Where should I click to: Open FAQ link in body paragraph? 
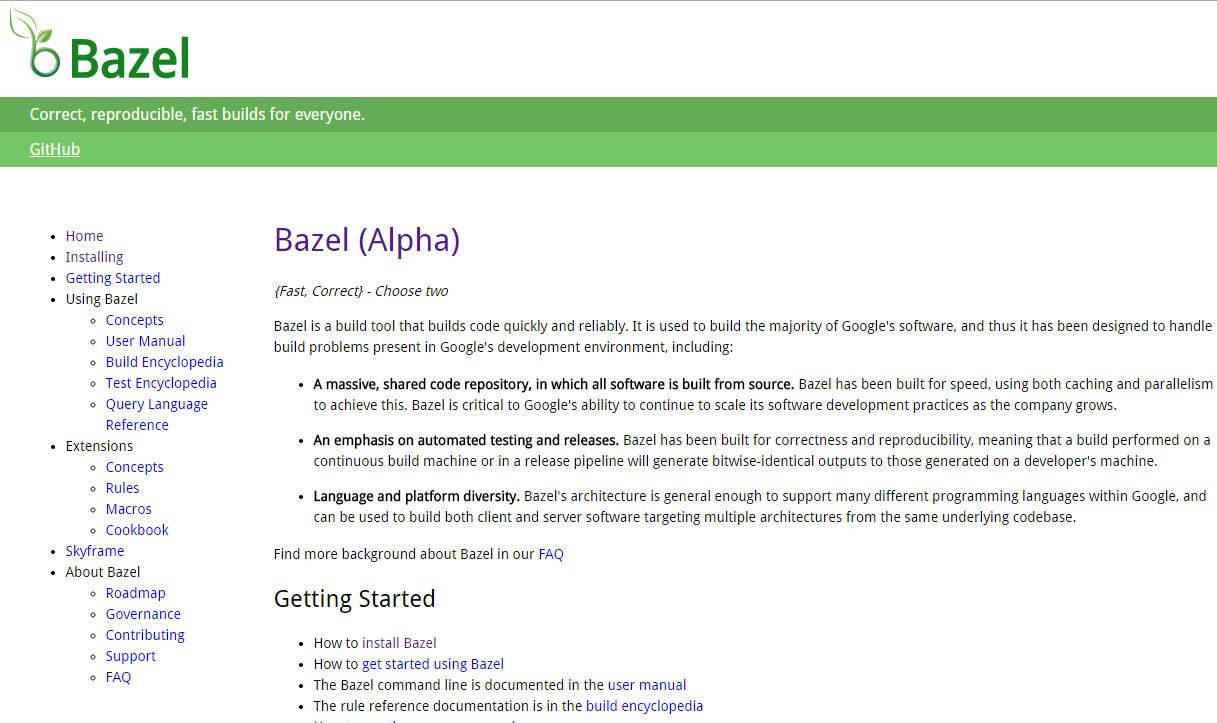click(x=551, y=554)
